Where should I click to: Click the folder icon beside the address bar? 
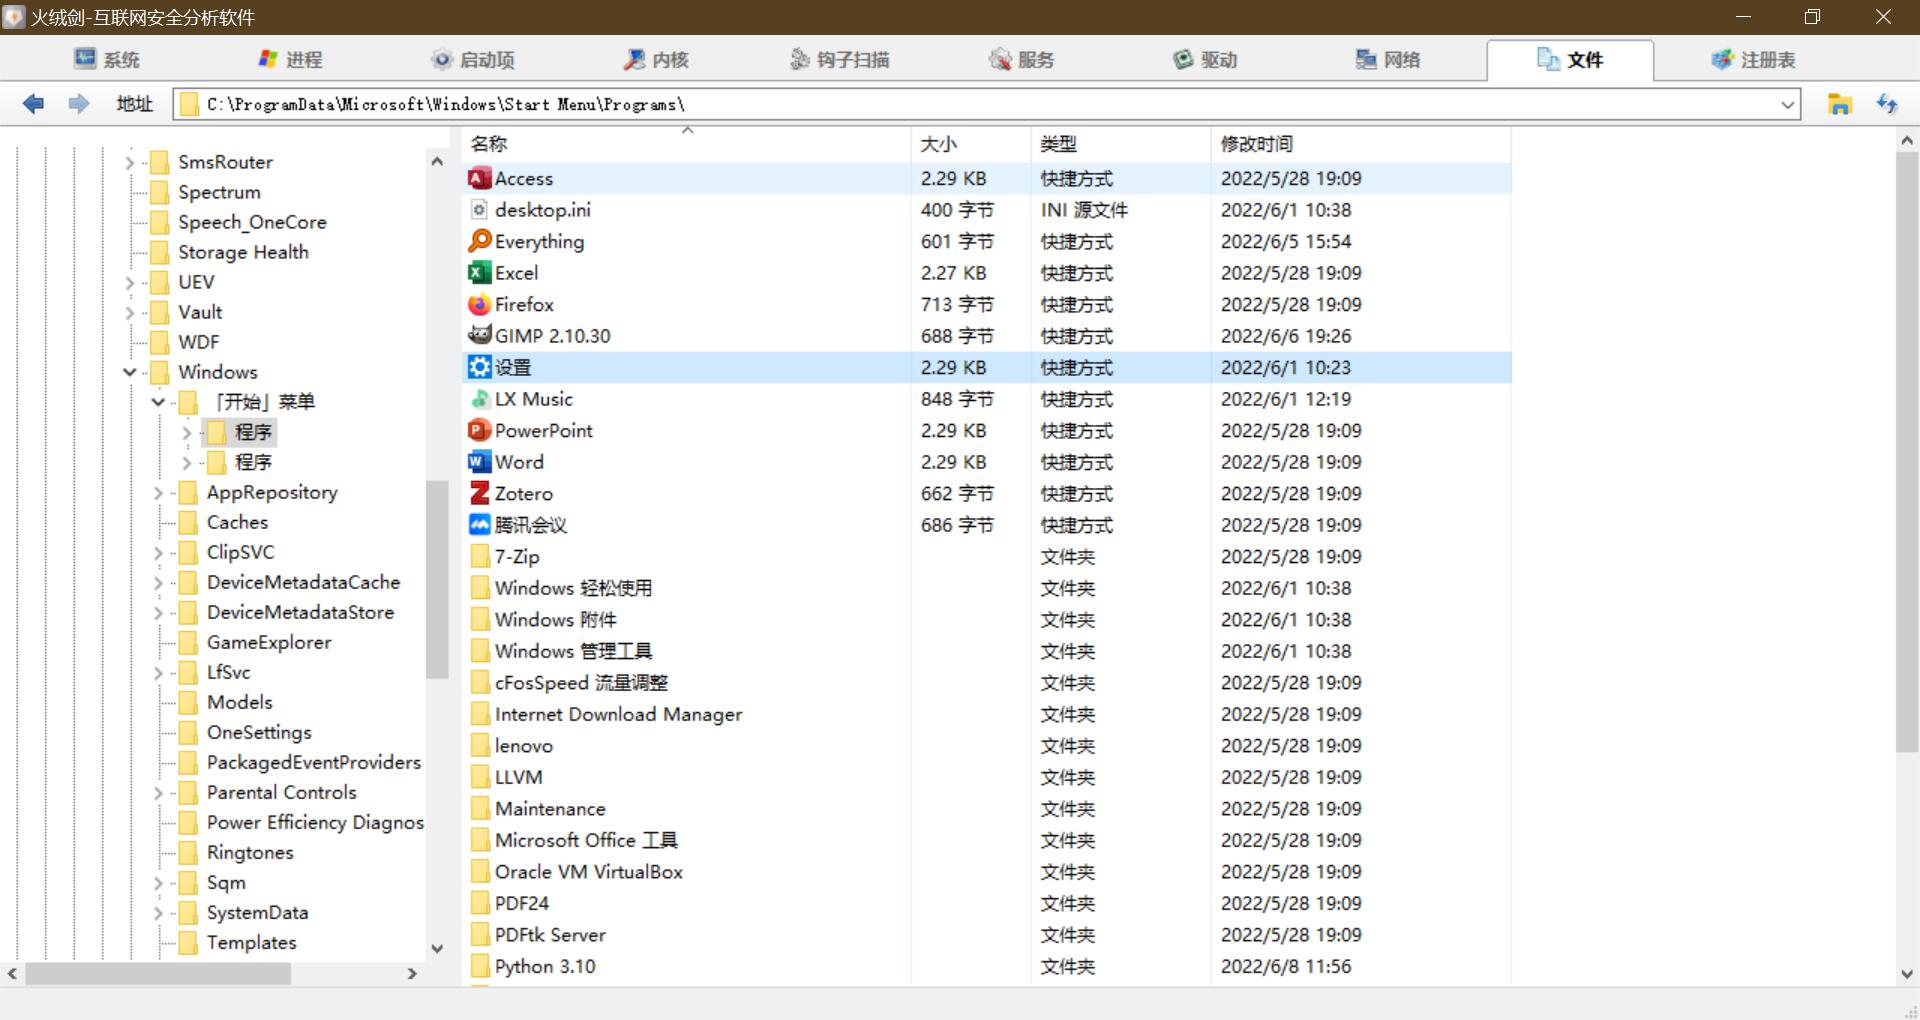click(1839, 104)
